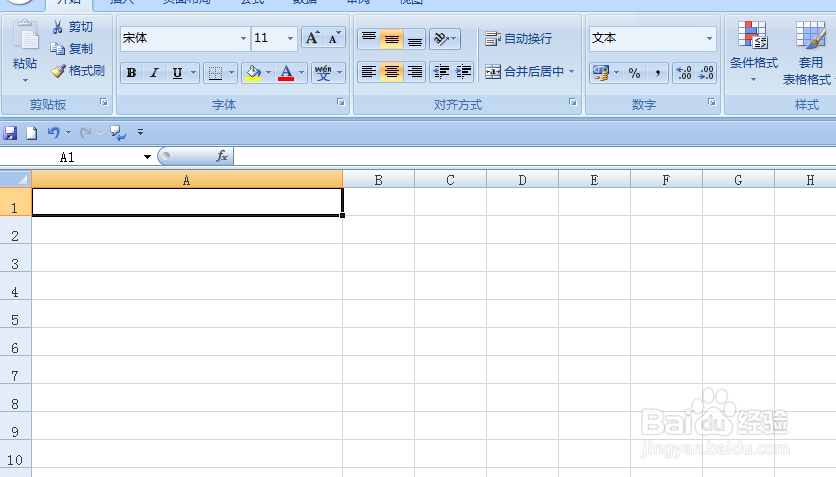This screenshot has height=477, width=836.
Task: Open the number format dropdown (文本)
Action: [709, 38]
